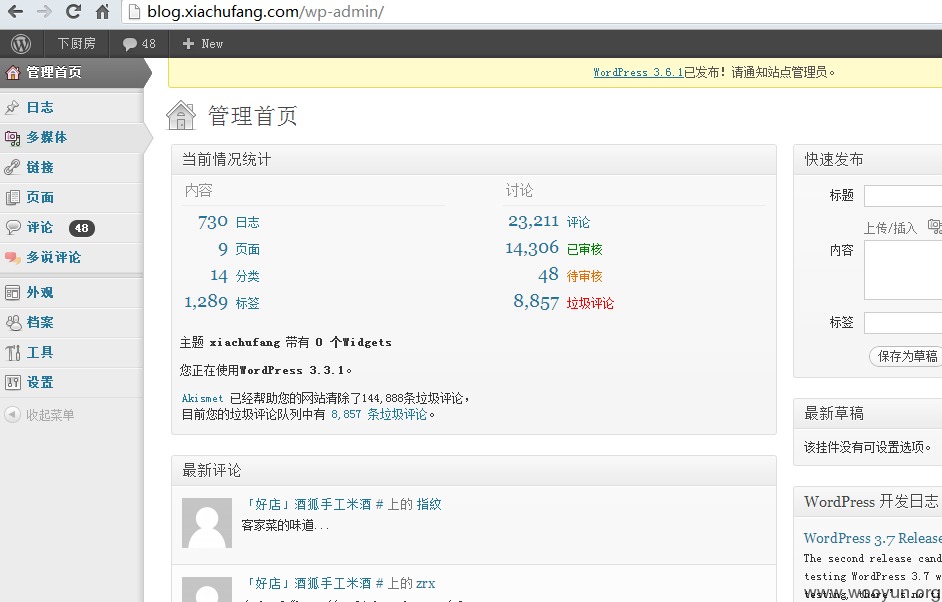Click the Akismet link

[x=202, y=398]
